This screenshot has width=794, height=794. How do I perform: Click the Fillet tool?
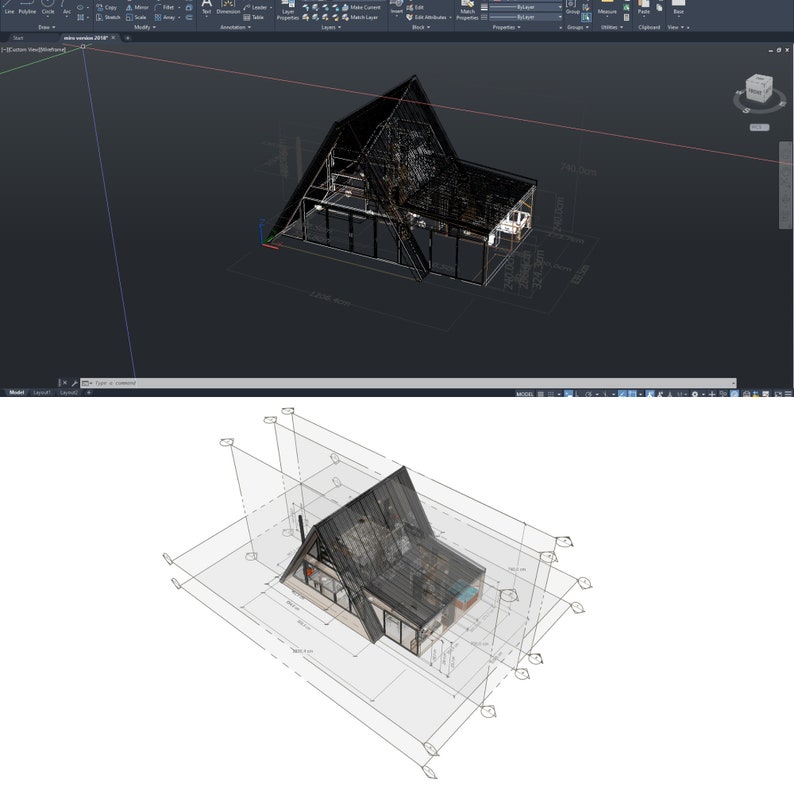[x=165, y=7]
